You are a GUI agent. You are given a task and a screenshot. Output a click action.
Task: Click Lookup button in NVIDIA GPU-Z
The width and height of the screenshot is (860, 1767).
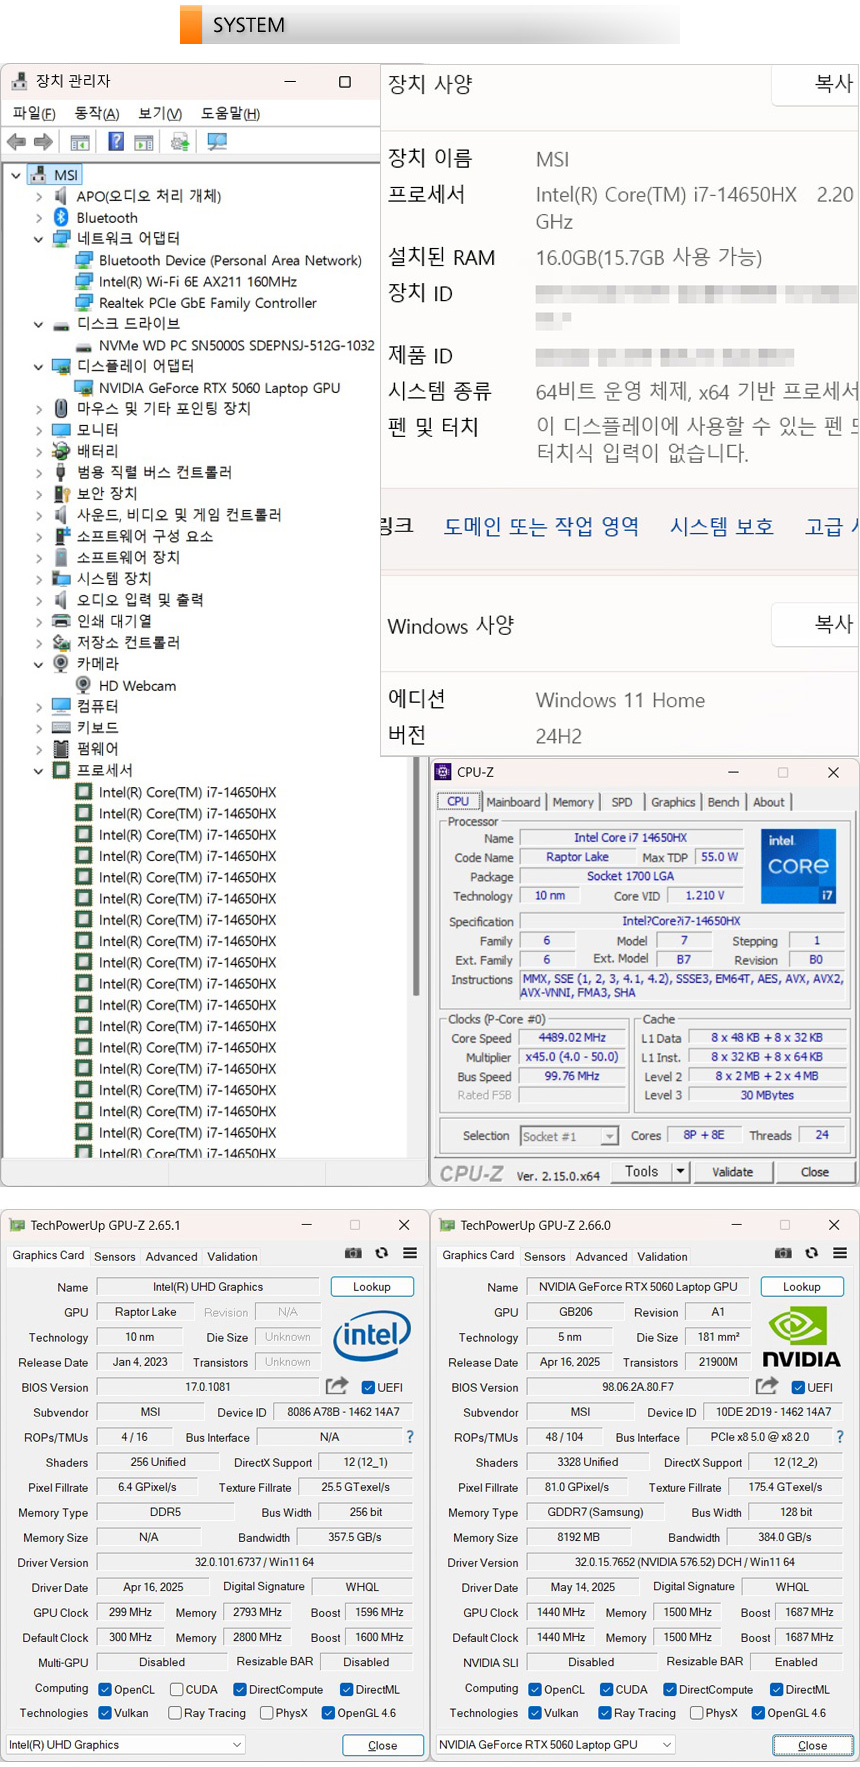[x=801, y=1287]
